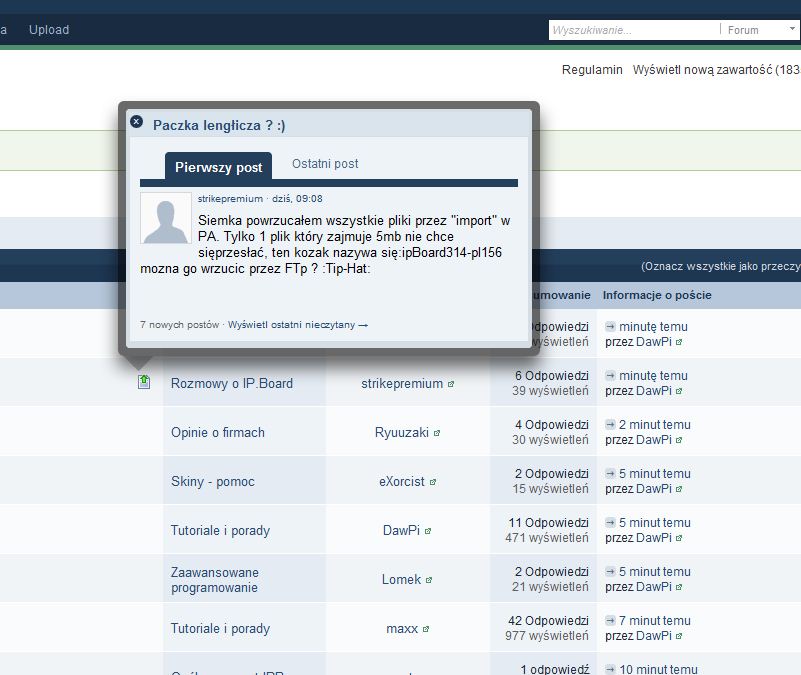Go to last post arrow for Rozmowy o IP.Board row
This screenshot has width=801, height=675.
(610, 376)
